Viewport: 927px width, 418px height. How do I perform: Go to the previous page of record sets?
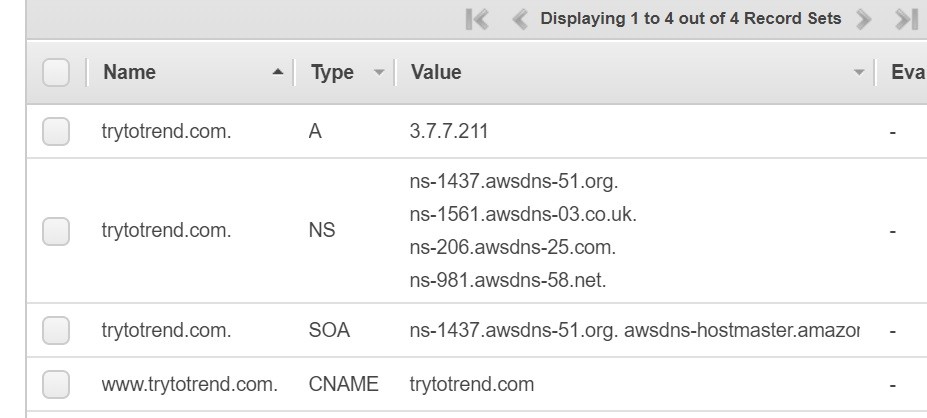519,19
